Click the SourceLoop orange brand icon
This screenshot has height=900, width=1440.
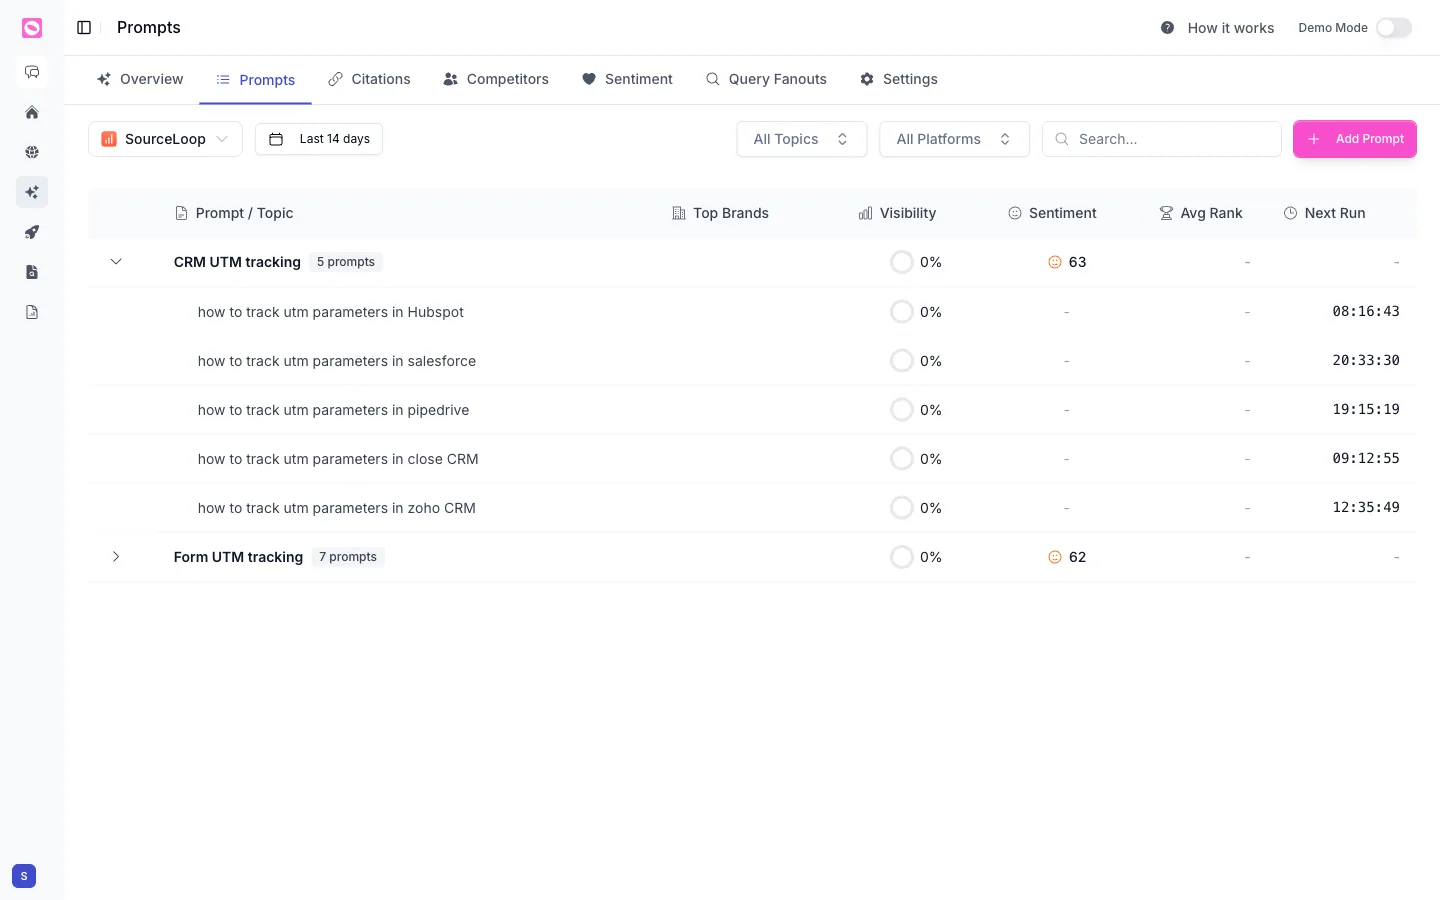pyautogui.click(x=109, y=139)
